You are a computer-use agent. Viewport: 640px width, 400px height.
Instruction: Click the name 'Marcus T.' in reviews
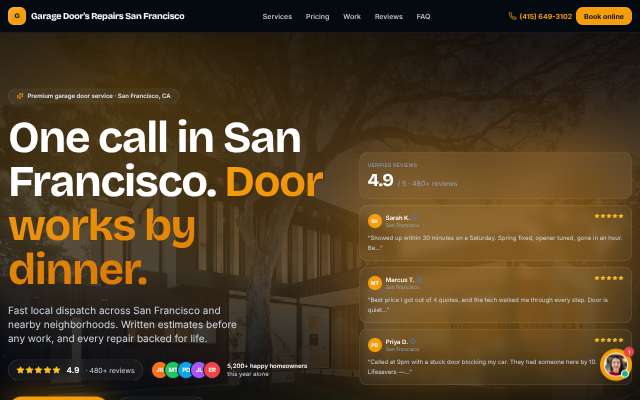(x=400, y=280)
